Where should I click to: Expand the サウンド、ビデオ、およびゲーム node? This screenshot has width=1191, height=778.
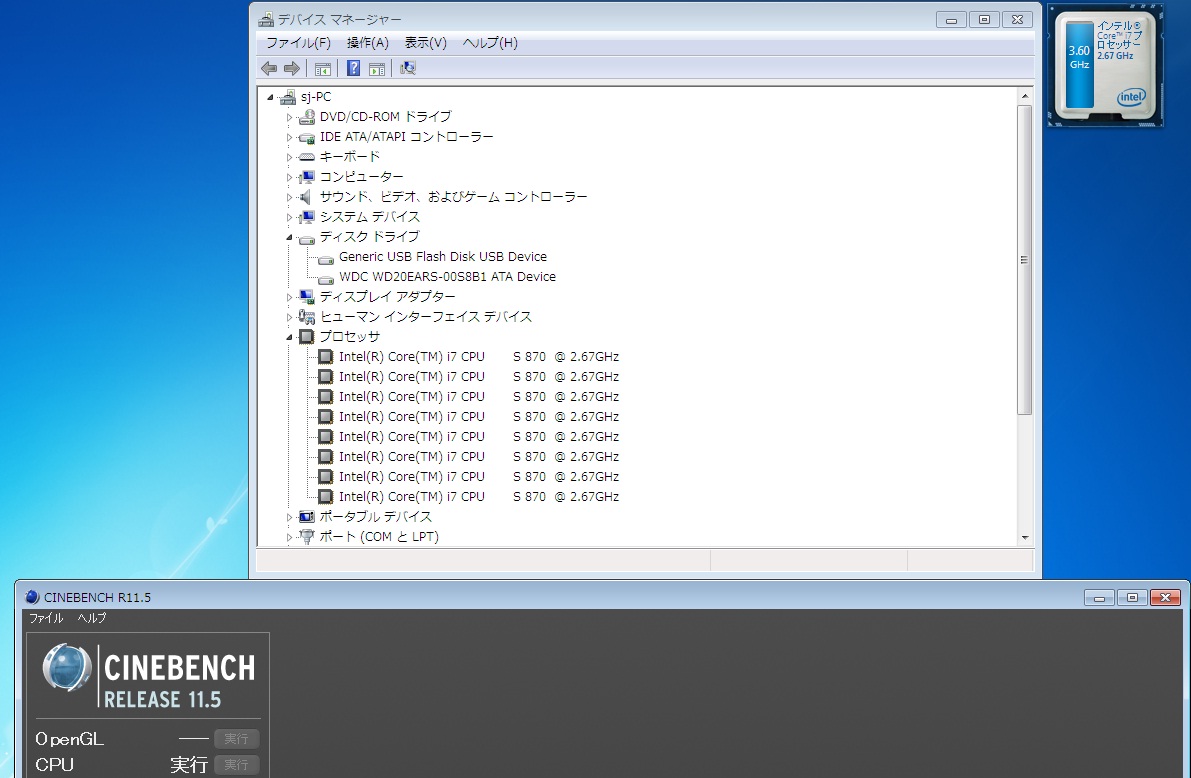click(289, 198)
